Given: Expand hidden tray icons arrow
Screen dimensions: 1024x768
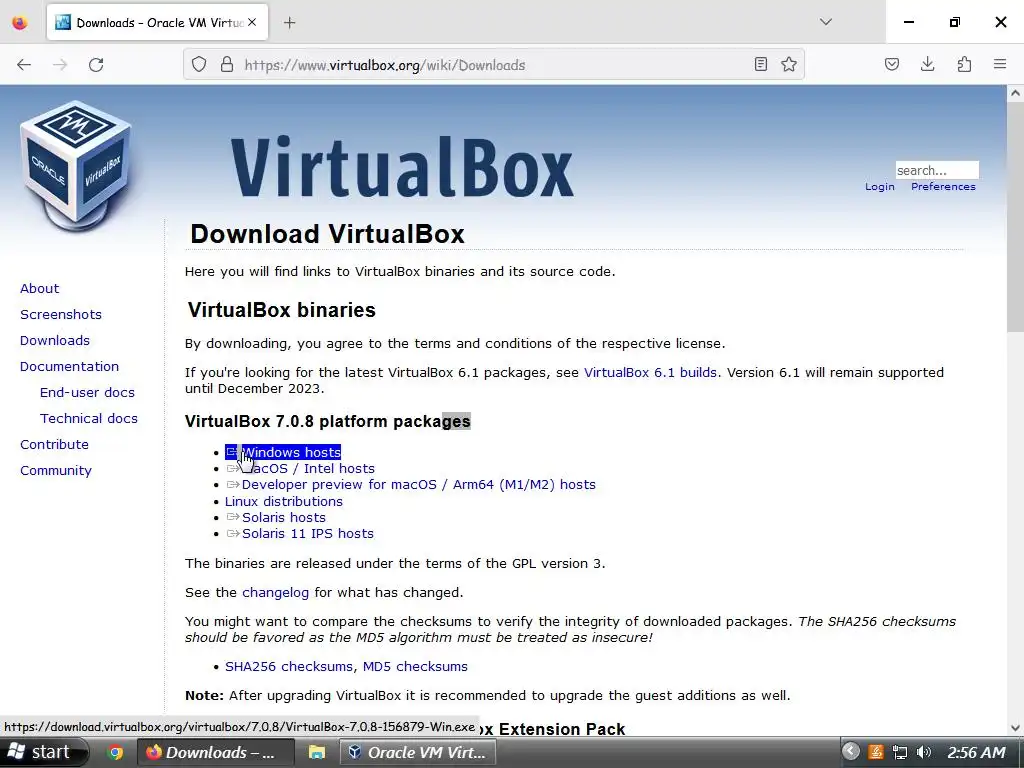Looking at the screenshot, I should tap(850, 752).
